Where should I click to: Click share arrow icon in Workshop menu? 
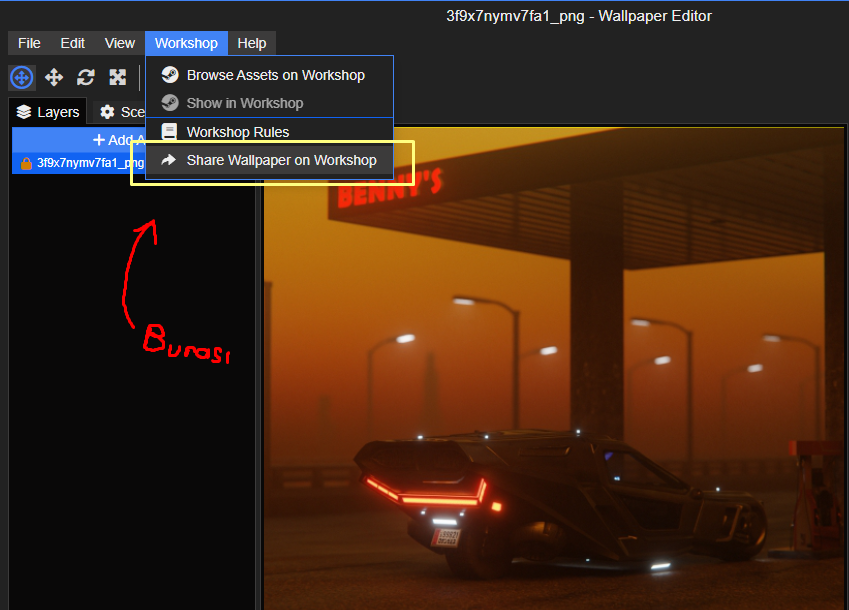click(169, 160)
